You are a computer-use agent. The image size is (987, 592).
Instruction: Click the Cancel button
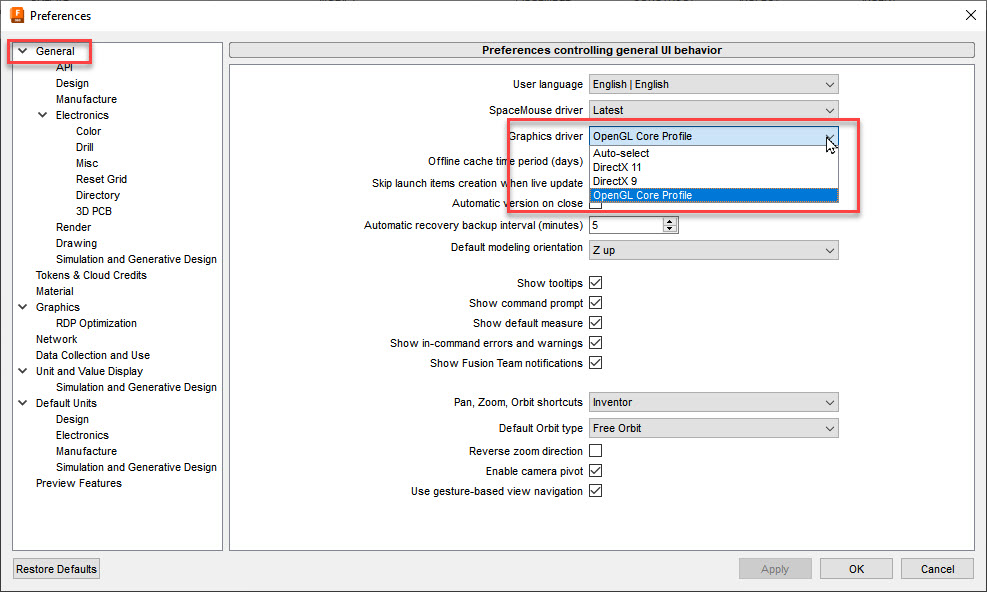(x=937, y=569)
